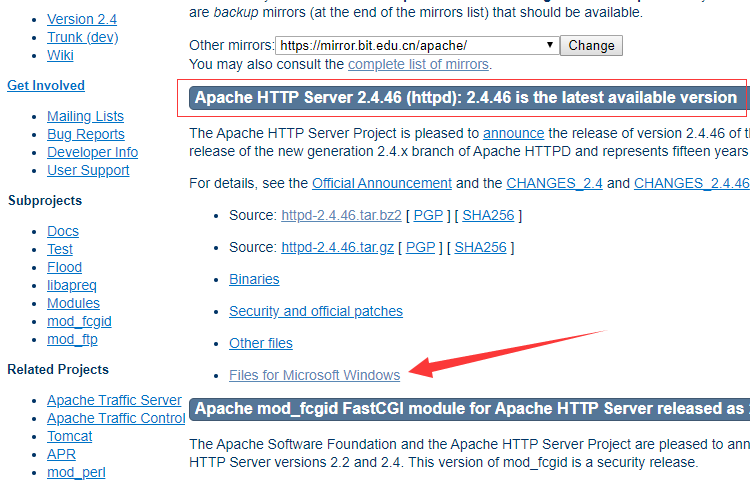Image resolution: width=750 pixels, height=488 pixels.
Task: Open the mod_ftp link
Action: [x=72, y=340]
